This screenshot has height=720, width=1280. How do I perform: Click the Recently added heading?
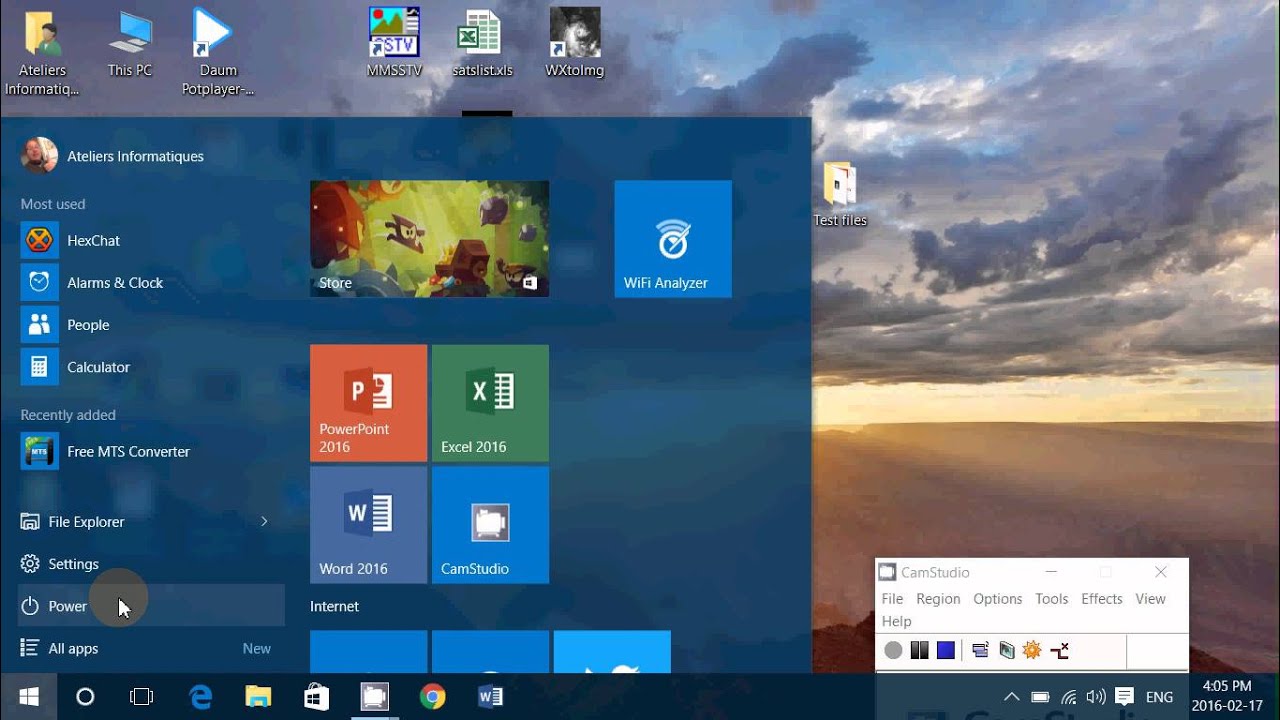point(68,415)
